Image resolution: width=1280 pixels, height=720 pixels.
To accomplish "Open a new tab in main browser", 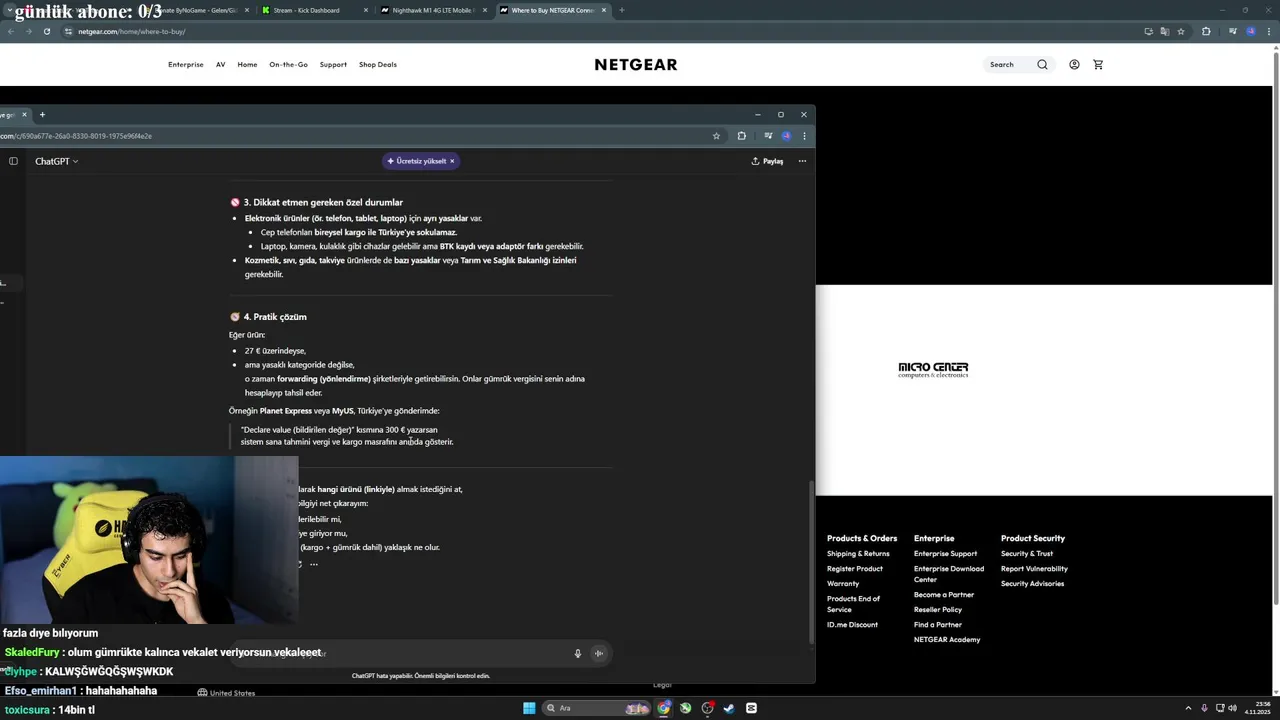I will (x=622, y=10).
